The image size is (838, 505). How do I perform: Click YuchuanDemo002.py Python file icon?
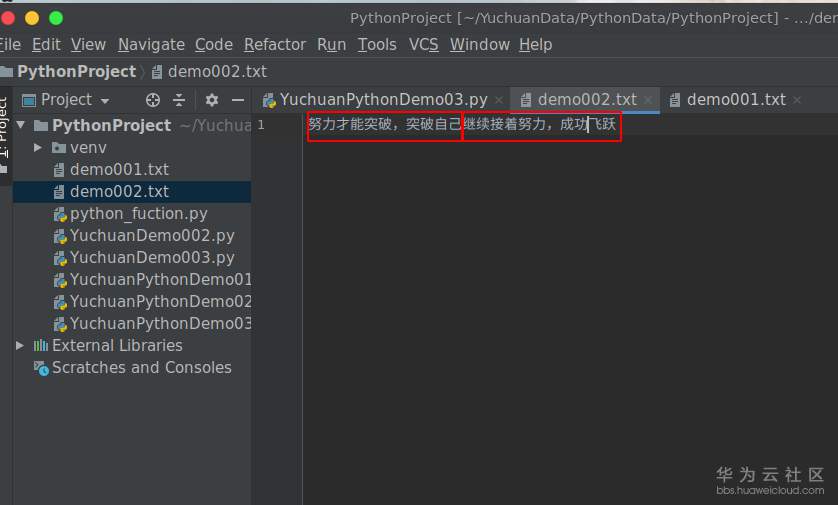(60, 236)
